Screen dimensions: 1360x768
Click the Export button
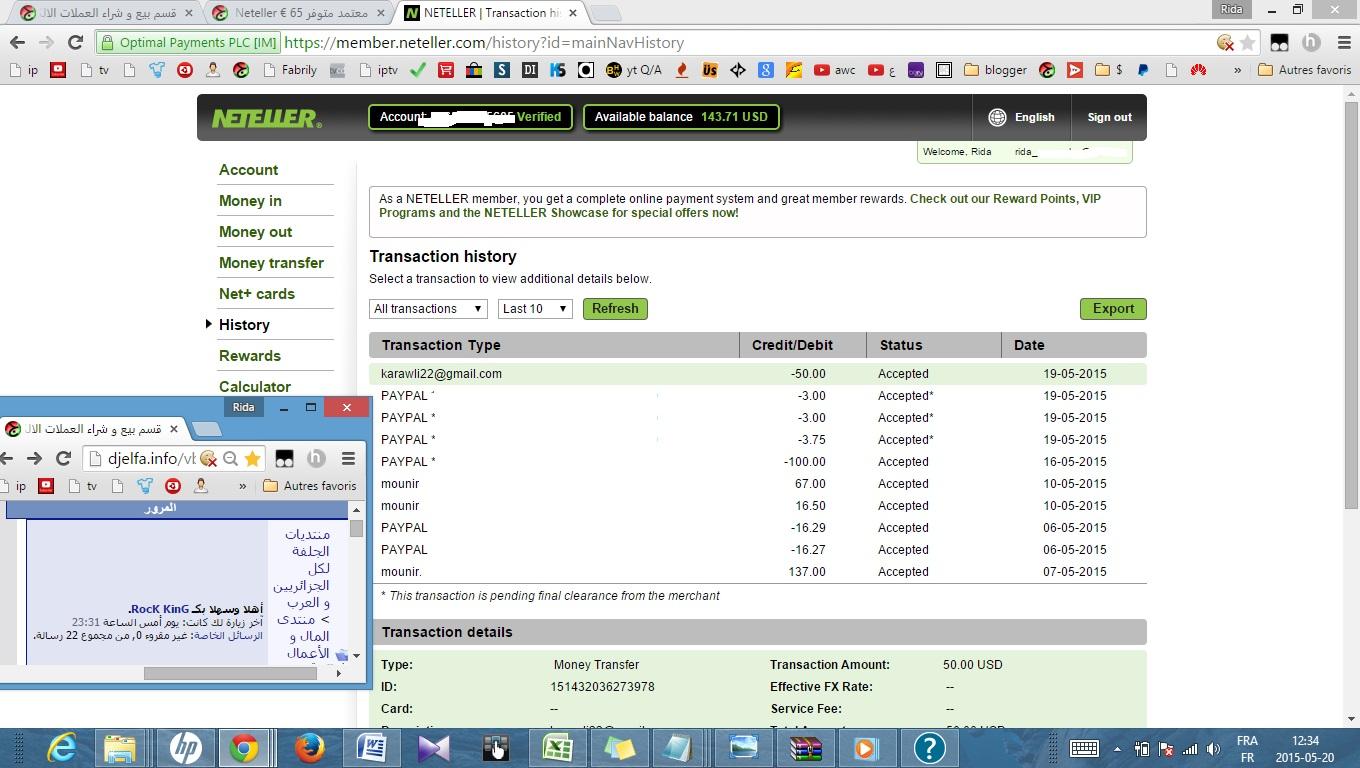pyautogui.click(x=1113, y=309)
